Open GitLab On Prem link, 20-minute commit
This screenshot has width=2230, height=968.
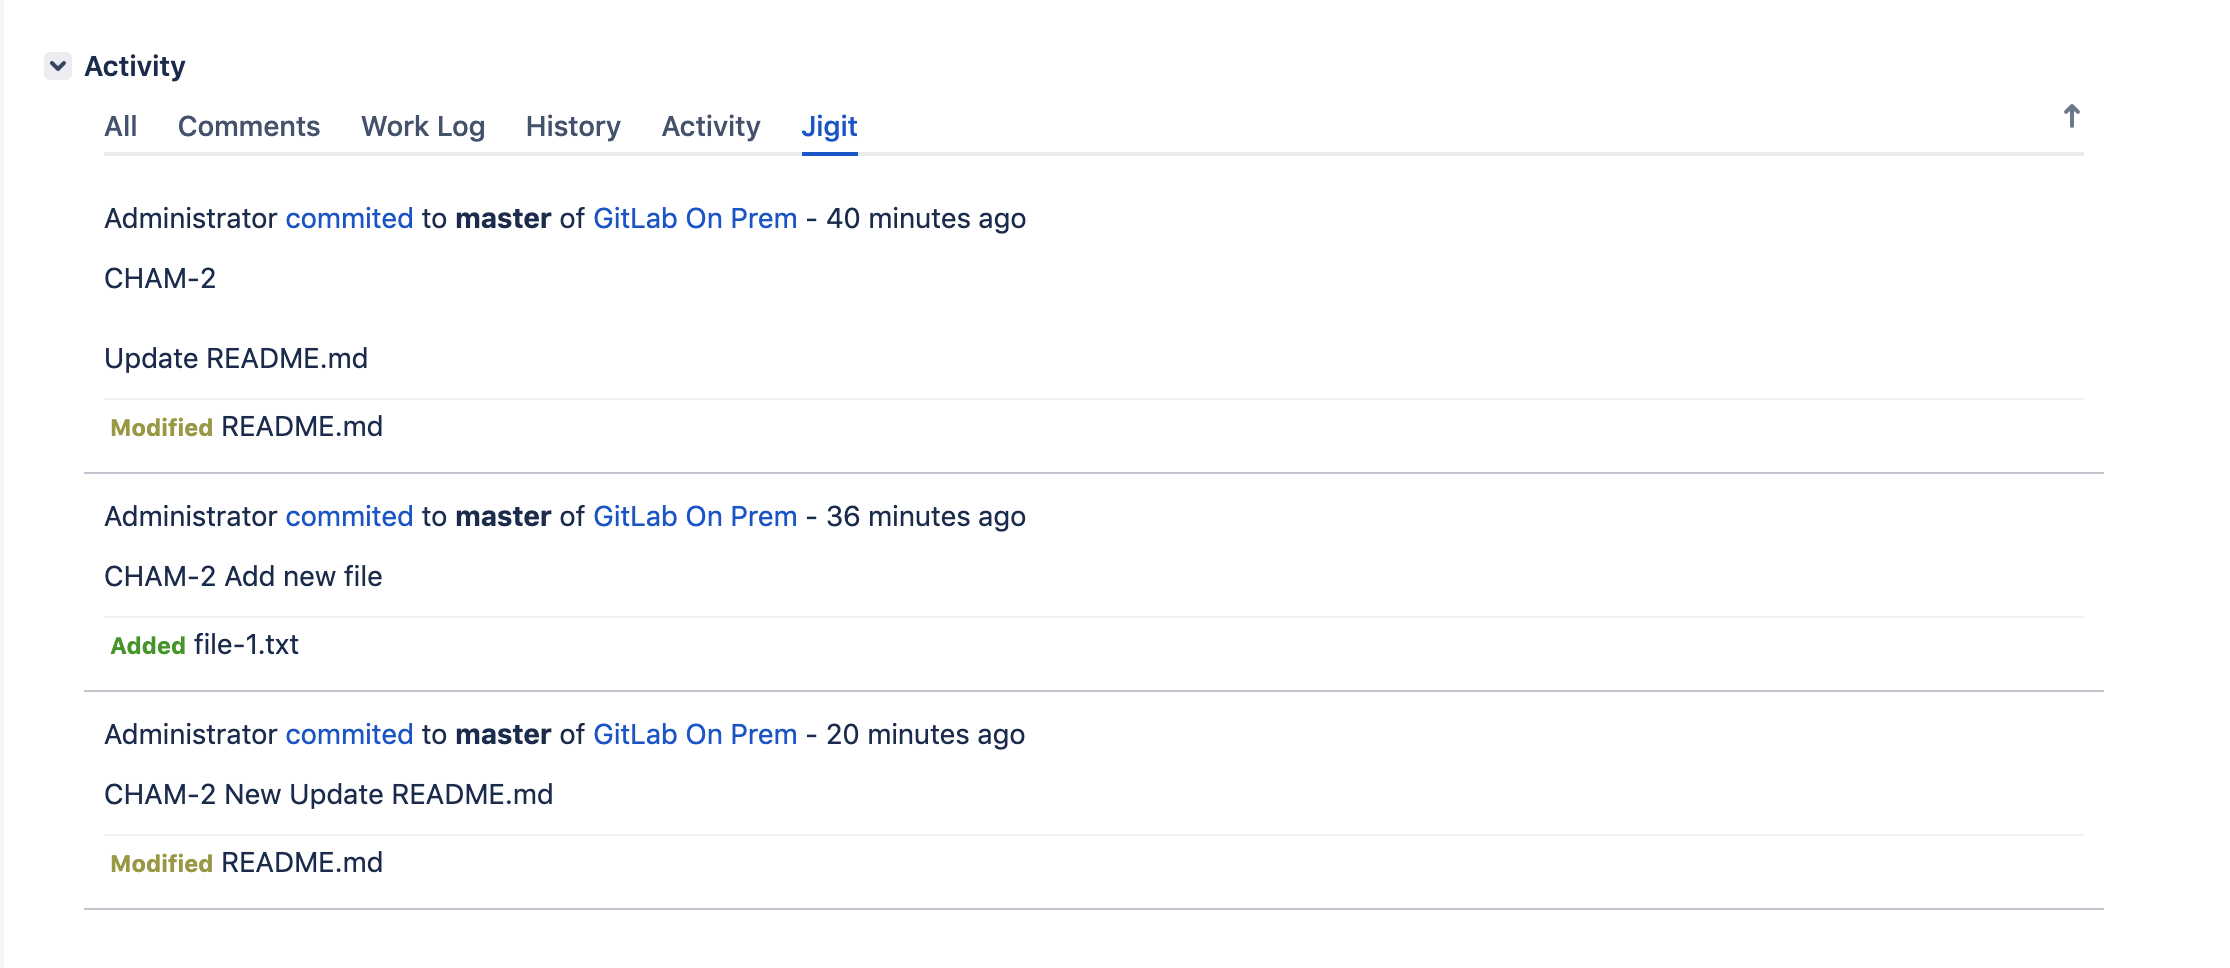695,734
